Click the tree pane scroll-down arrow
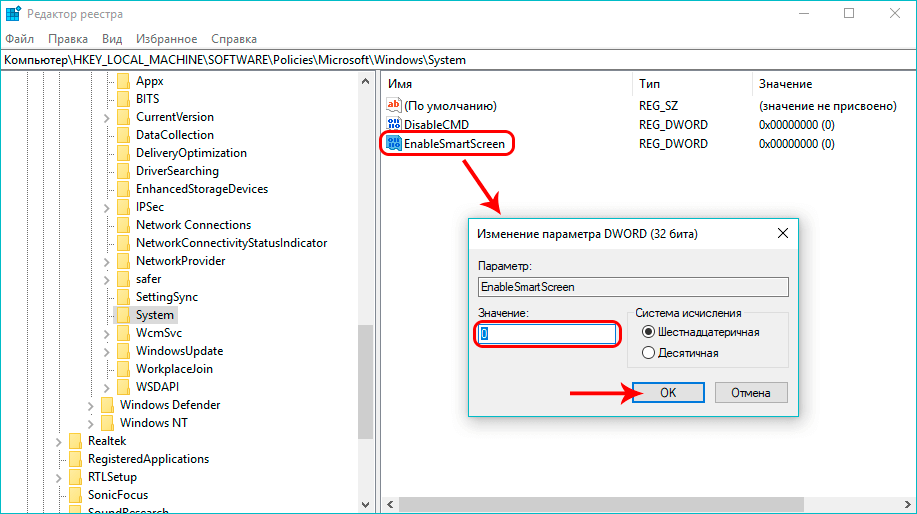The width and height of the screenshot is (917, 514). 366,504
